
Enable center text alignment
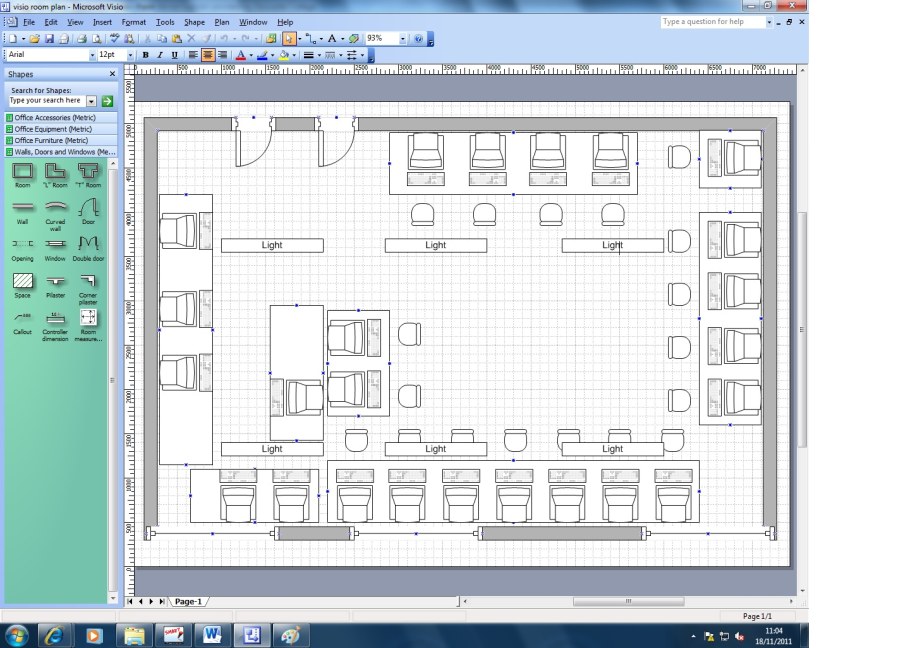coord(208,55)
